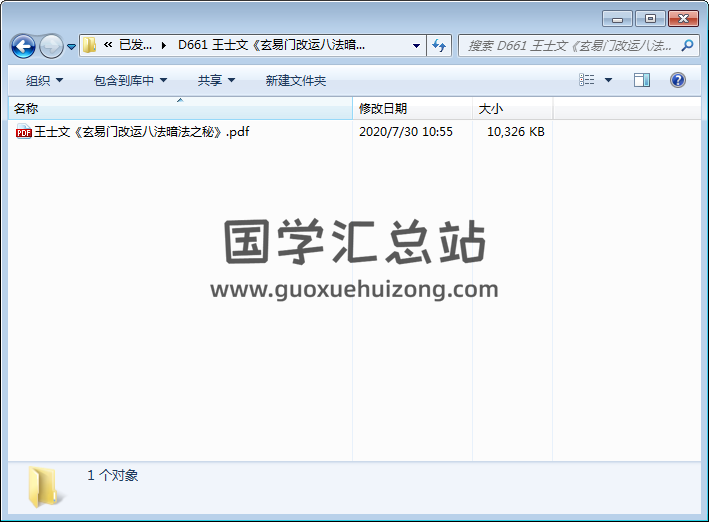Screen dimensions: 709x522
Task: Expand the arrow after 已发... breadcrumb
Action: tap(164, 45)
